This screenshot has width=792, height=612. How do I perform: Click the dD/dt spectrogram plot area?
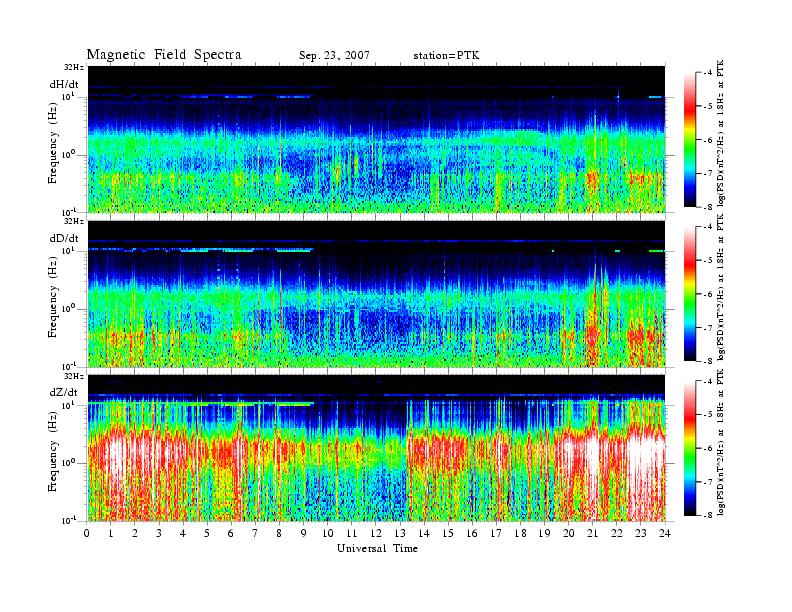point(377,294)
